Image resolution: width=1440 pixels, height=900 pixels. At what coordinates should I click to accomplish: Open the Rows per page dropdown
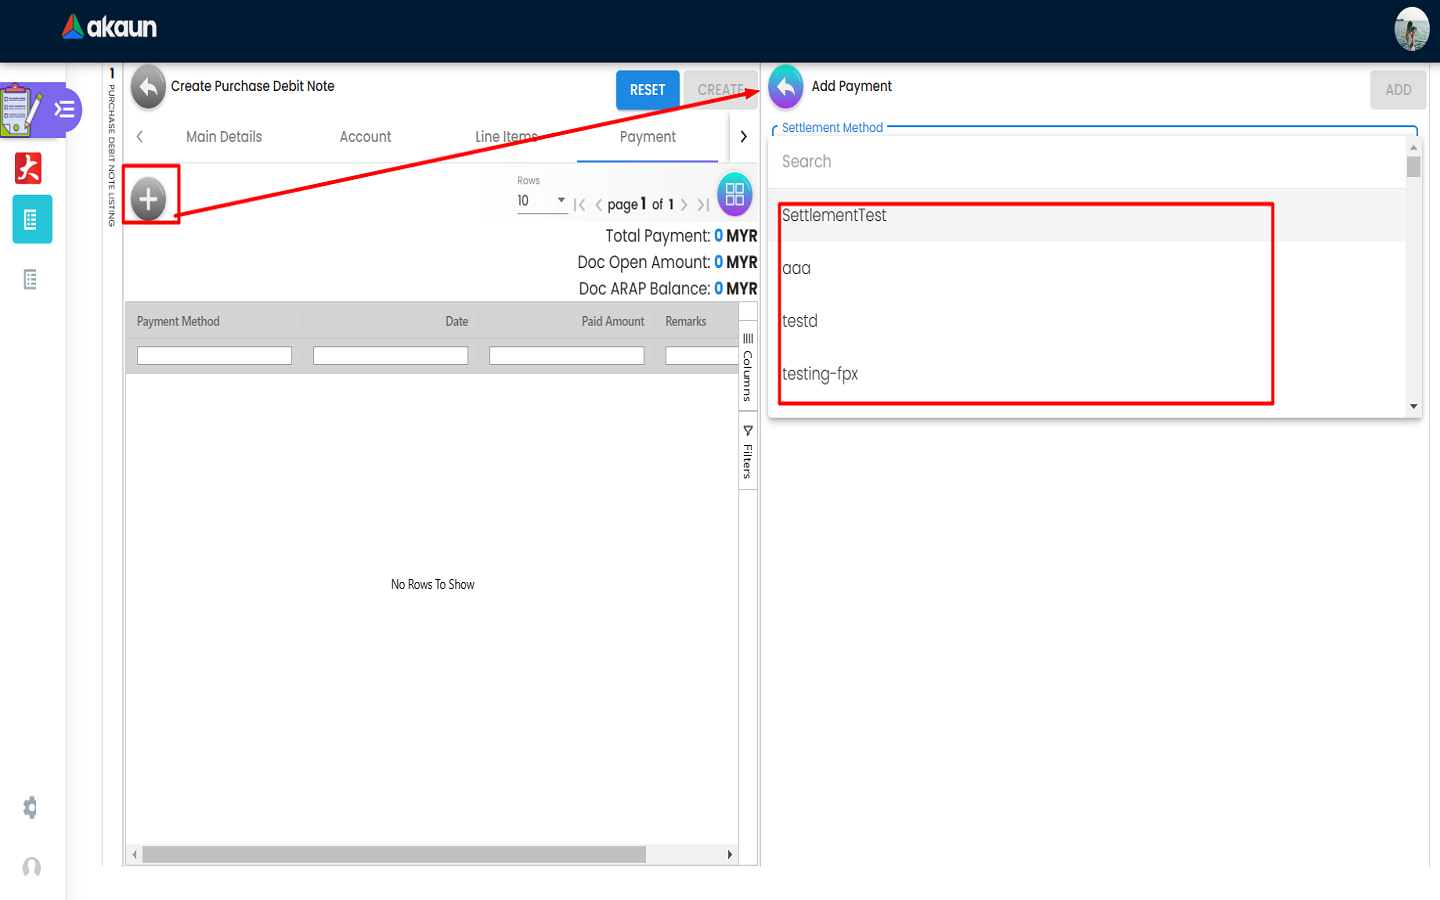(x=541, y=201)
